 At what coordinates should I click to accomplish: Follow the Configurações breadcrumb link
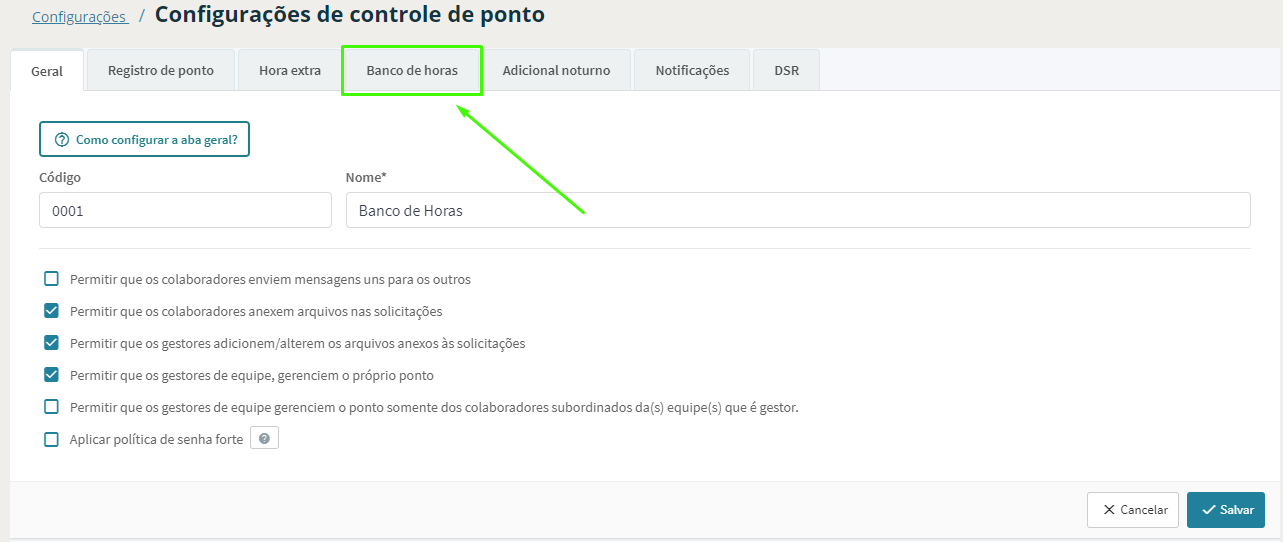coord(79,17)
